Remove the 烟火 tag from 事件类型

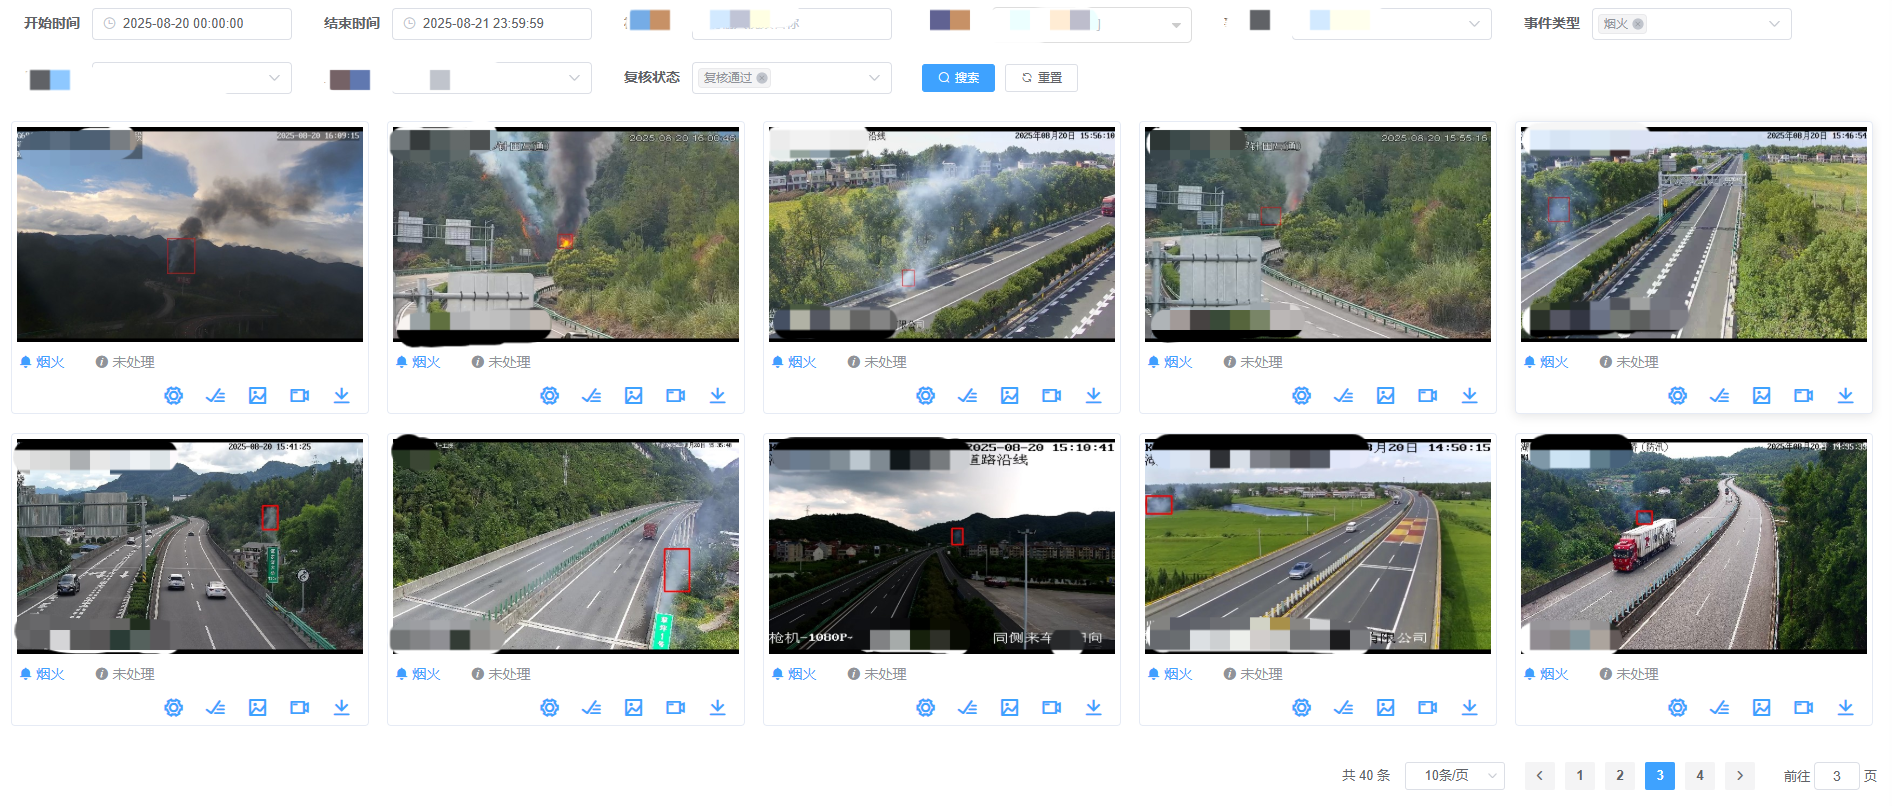pyautogui.click(x=1638, y=24)
